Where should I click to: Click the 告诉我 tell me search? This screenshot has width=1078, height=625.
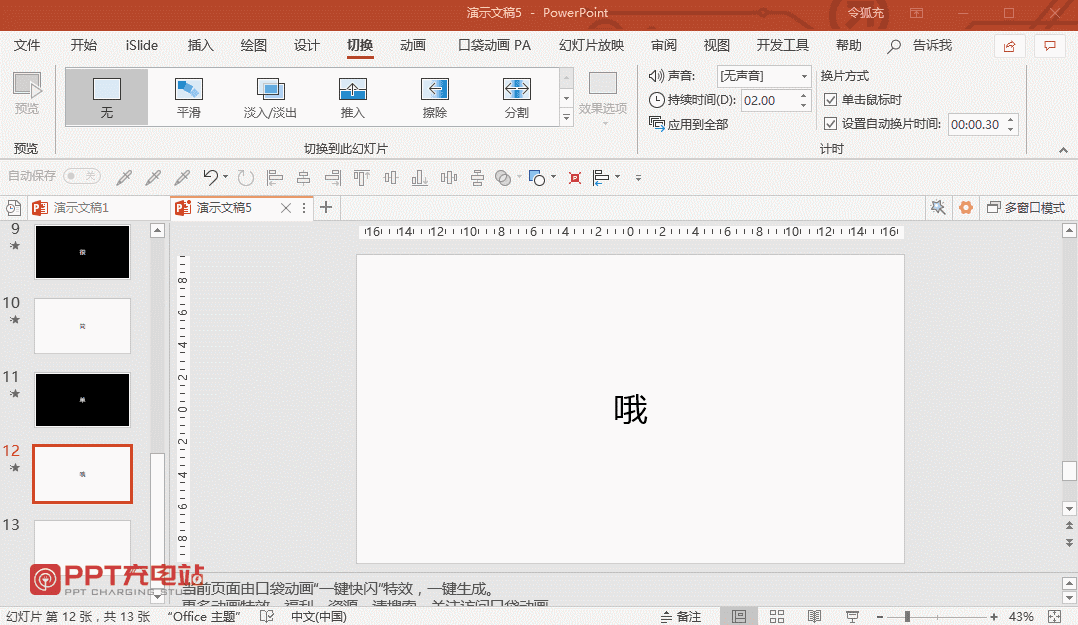[x=920, y=46]
